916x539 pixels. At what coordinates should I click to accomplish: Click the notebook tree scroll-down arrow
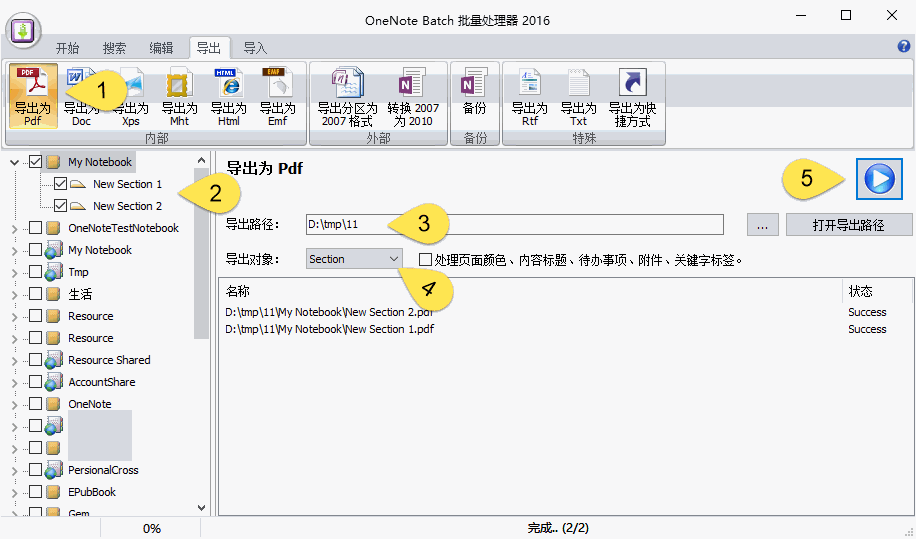pyautogui.click(x=202, y=507)
